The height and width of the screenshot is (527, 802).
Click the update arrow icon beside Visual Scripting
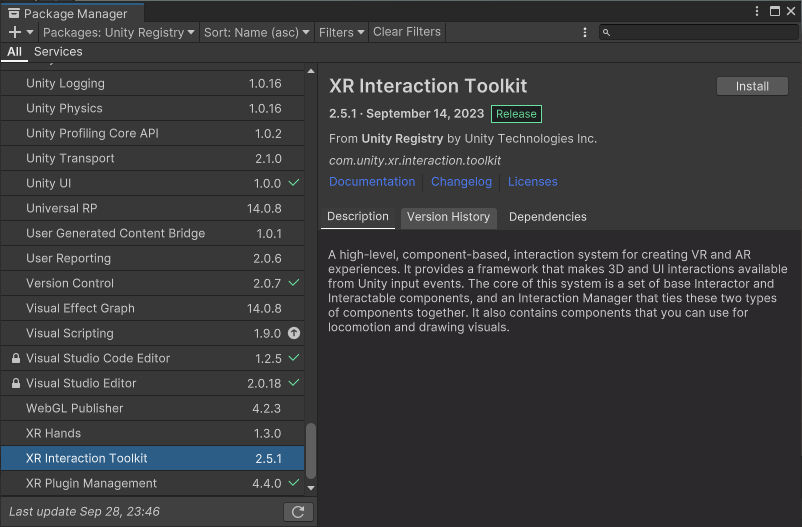[294, 333]
